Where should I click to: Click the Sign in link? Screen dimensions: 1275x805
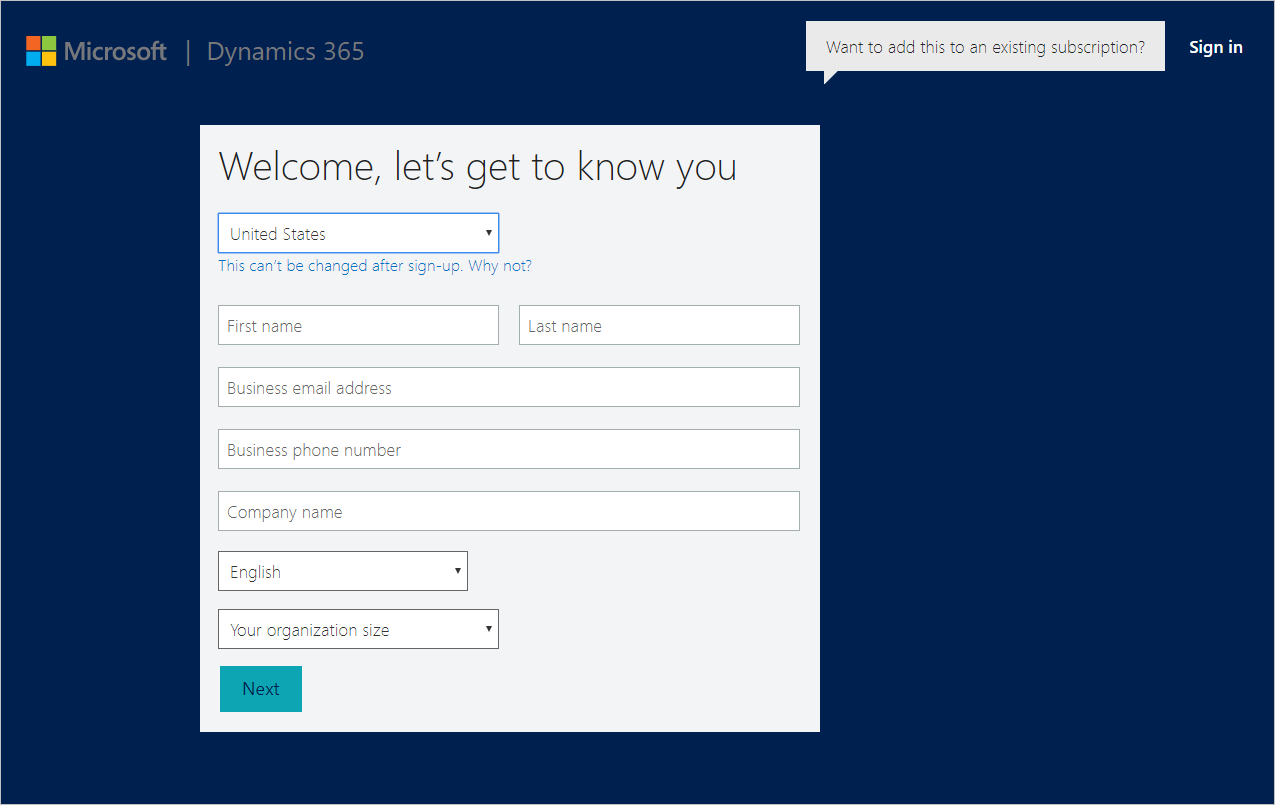(1215, 46)
